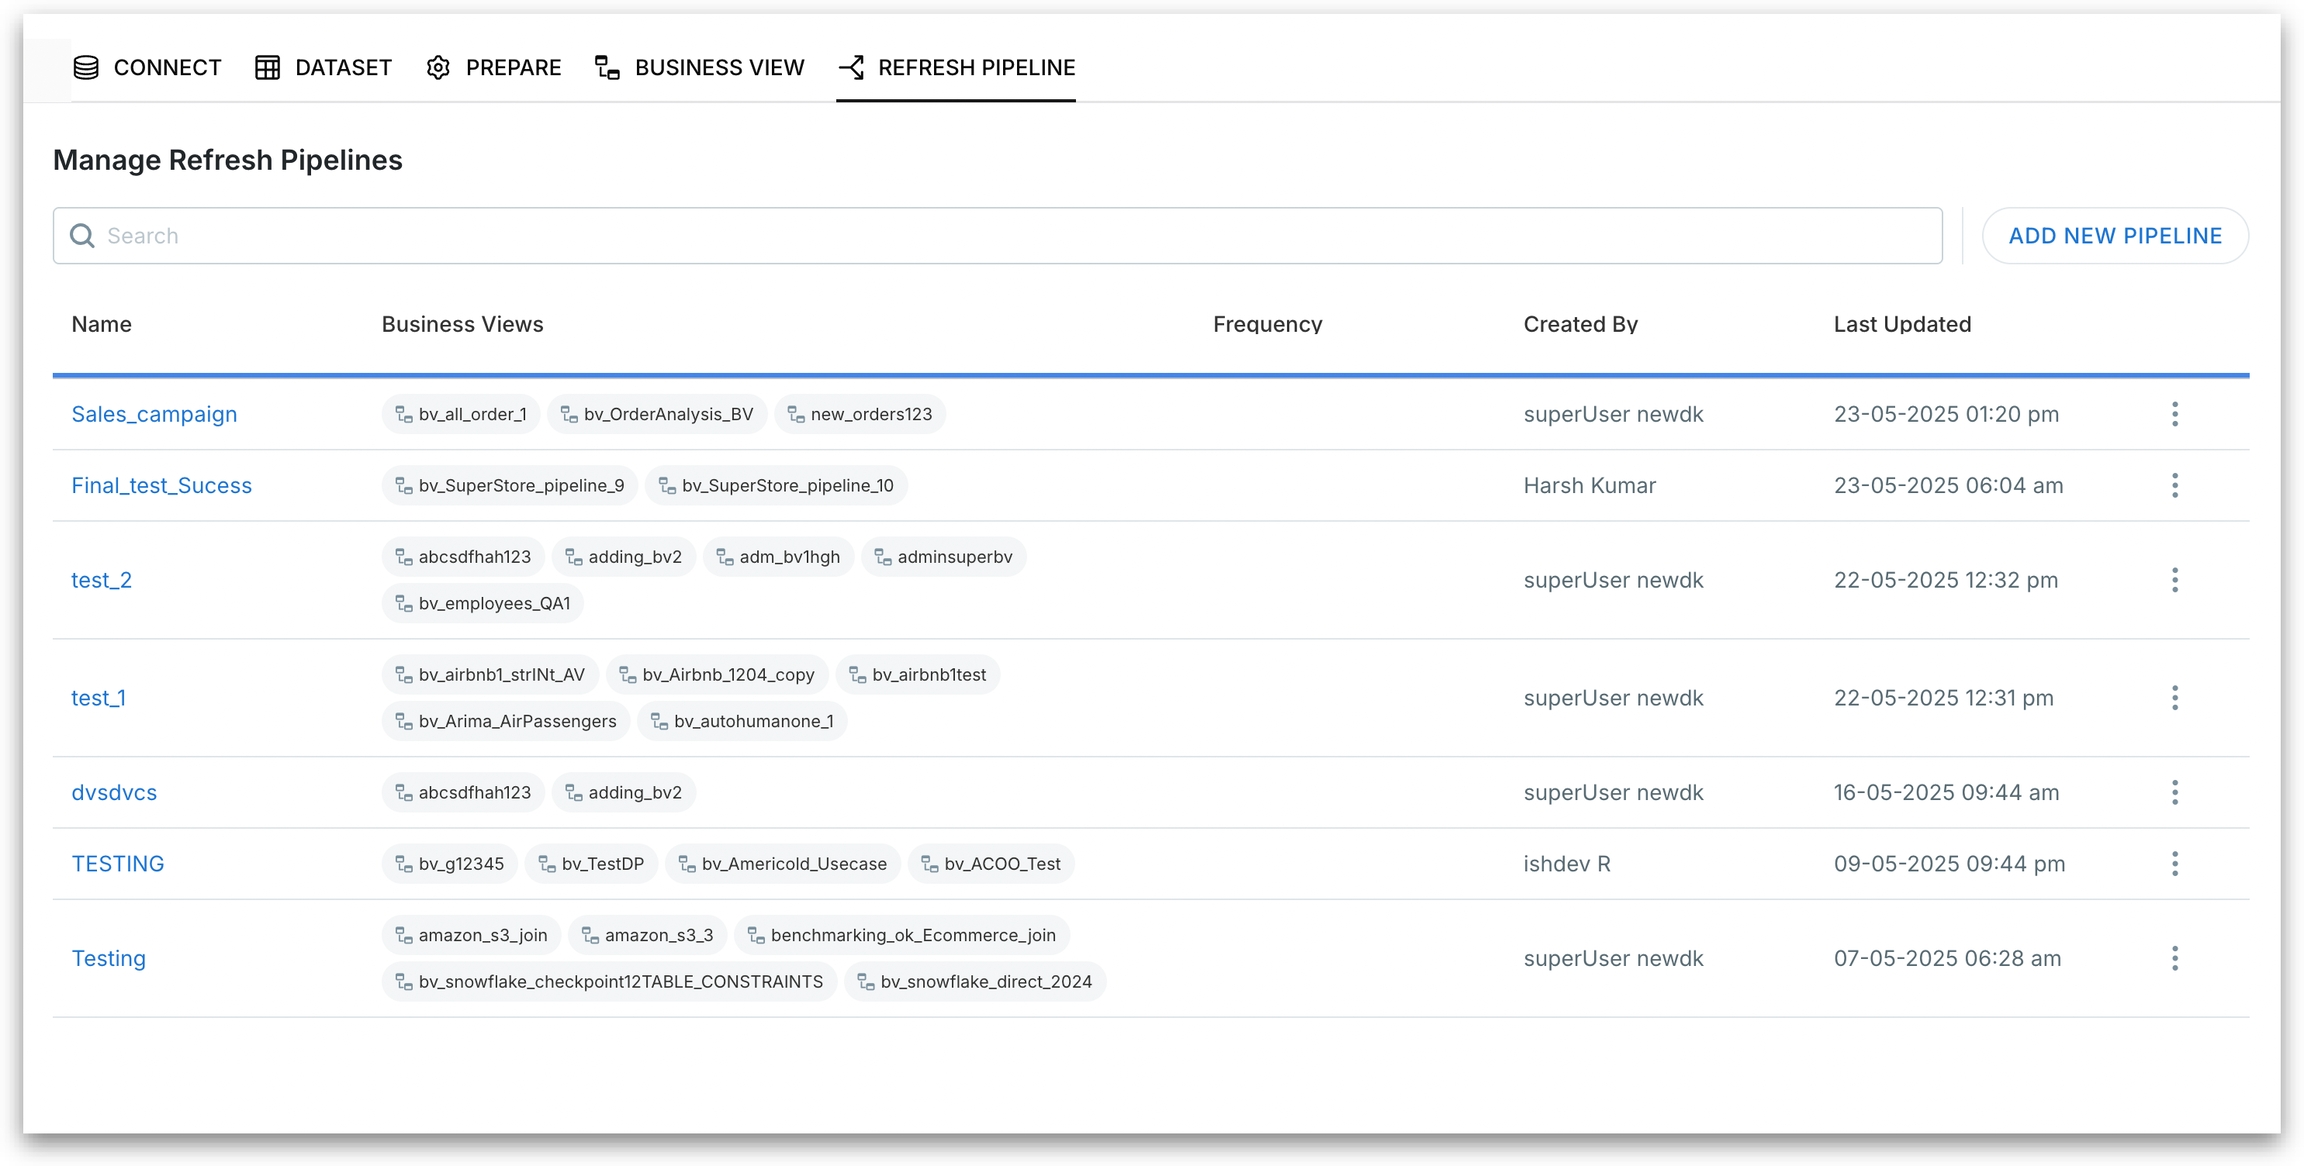Click the bv_Americold_Usecase chip
This screenshot has width=2304, height=1166.
[x=783, y=864]
